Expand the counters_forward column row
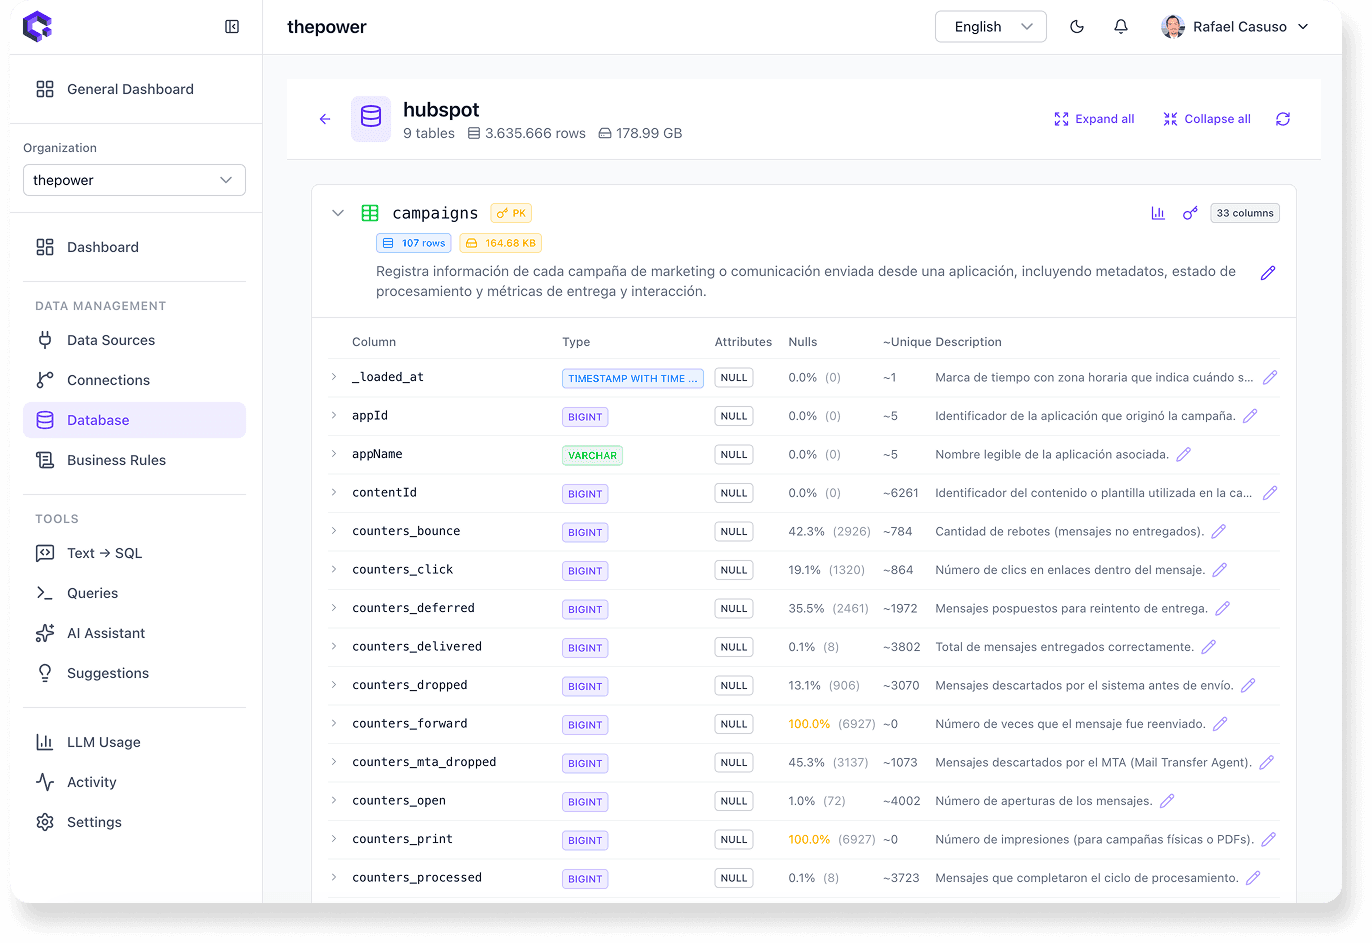This screenshot has width=1372, height=943. pyautogui.click(x=334, y=723)
